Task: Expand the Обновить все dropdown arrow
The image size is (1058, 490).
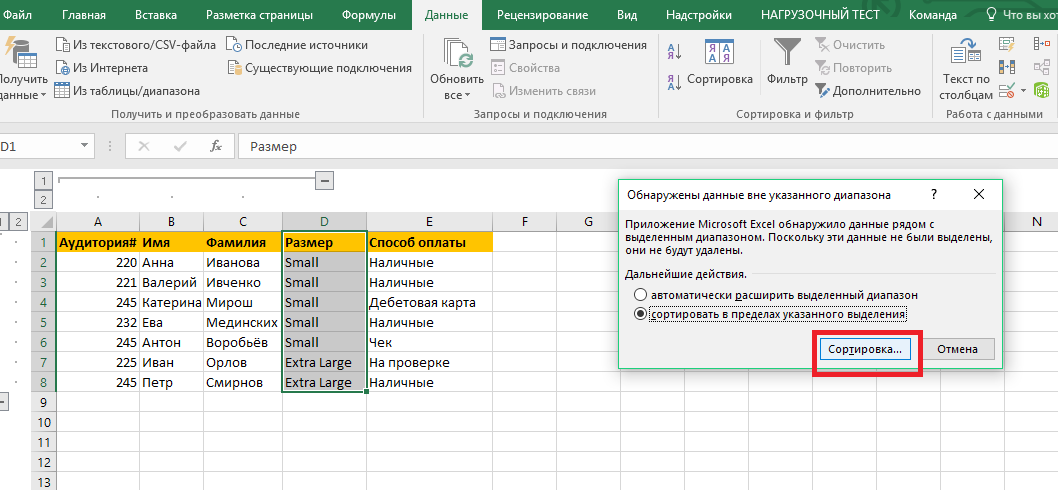Action: [466, 96]
